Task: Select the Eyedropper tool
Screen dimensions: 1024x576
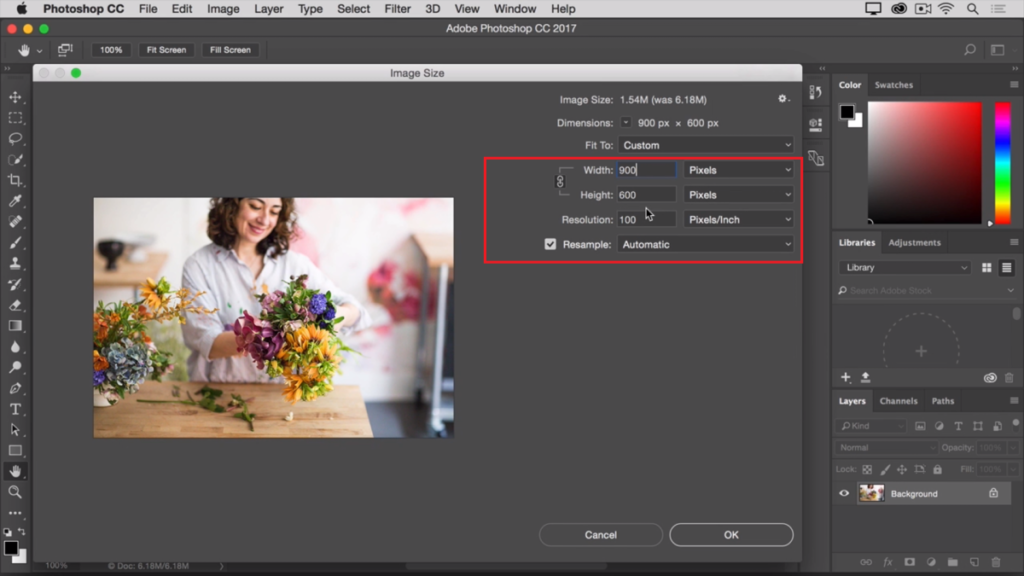Action: (15, 201)
